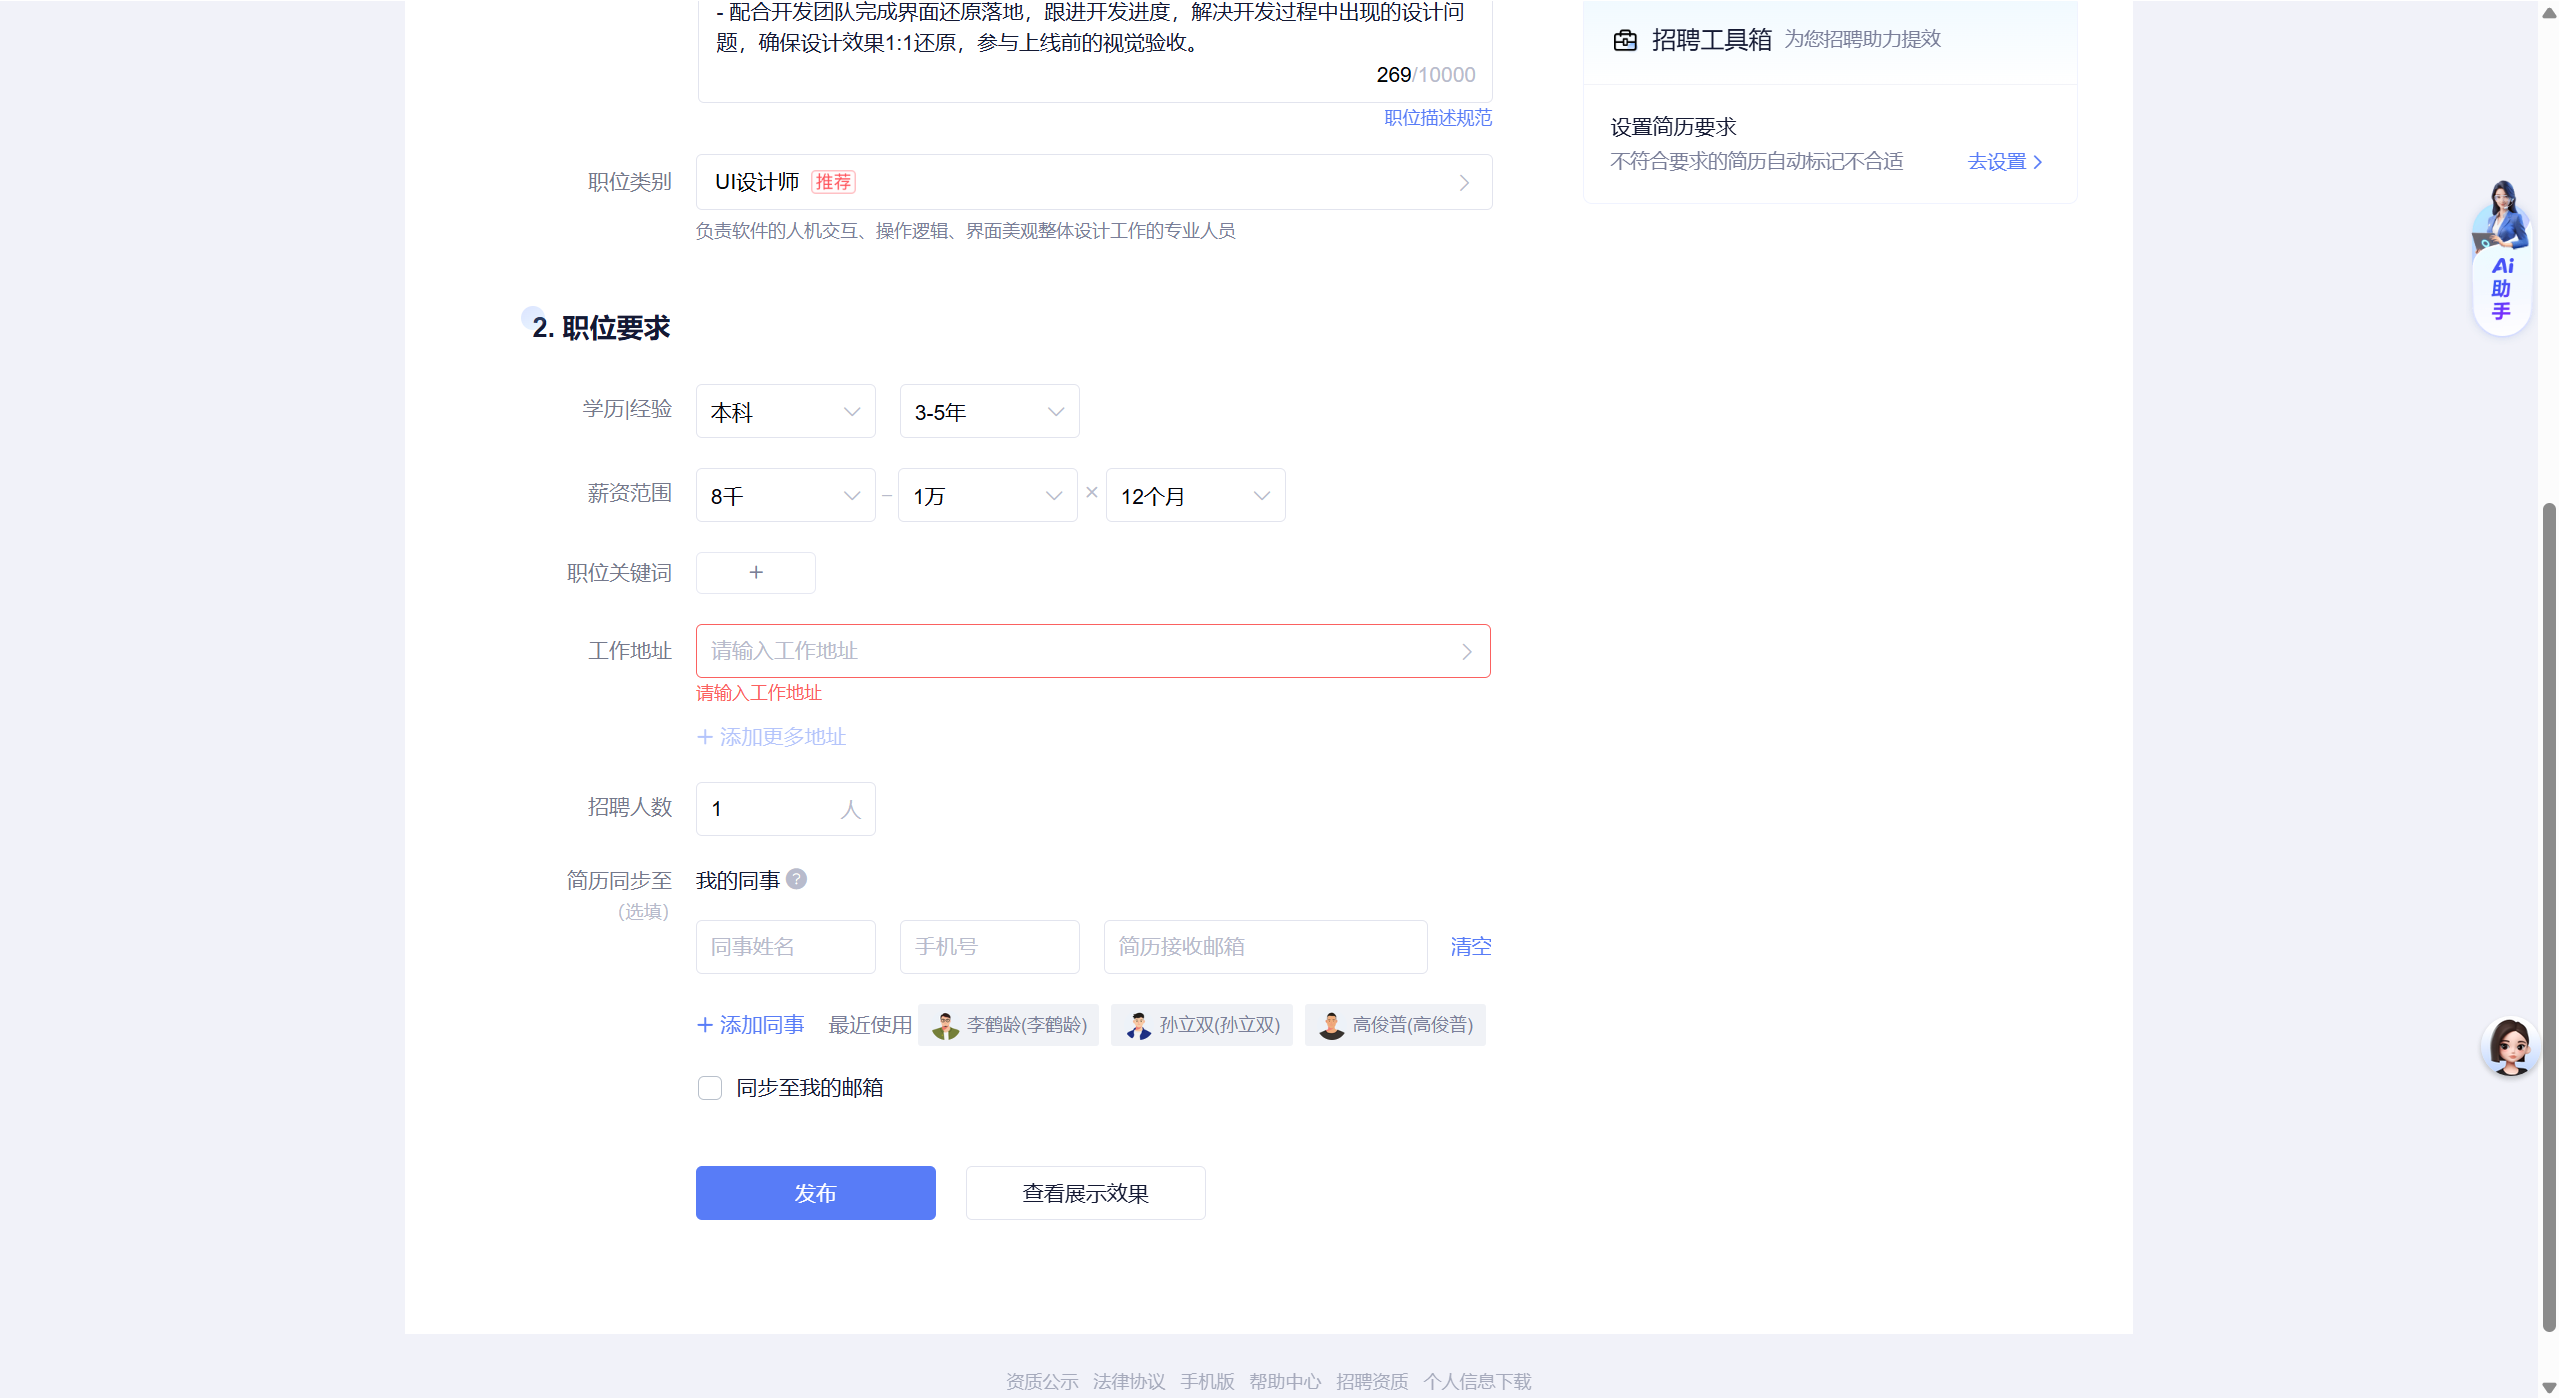
Task: Click the 查看展示效果 preview button
Action: [1085, 1193]
